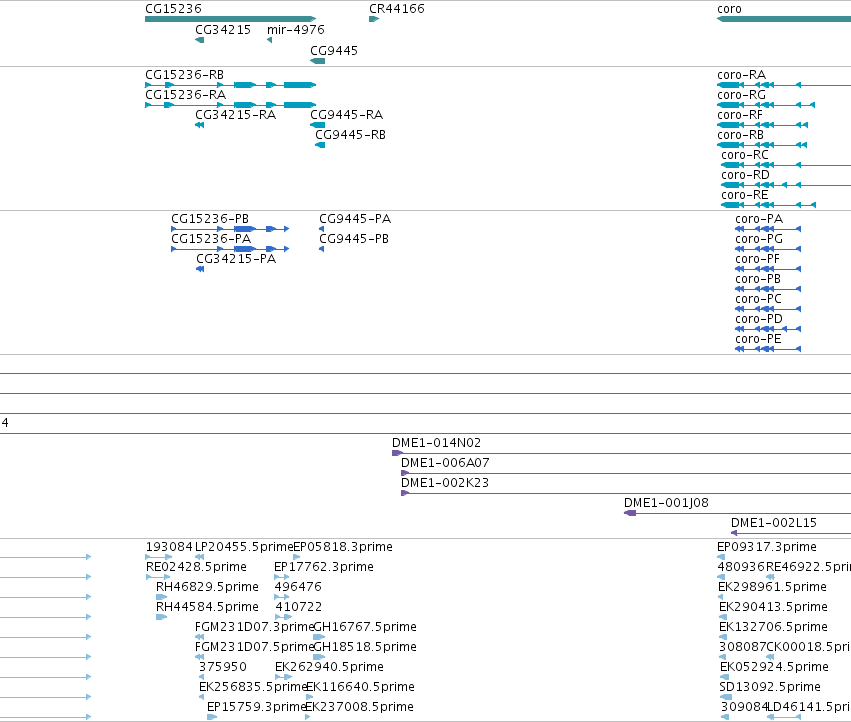Screen dimensions: 851x722
Task: Select CDS feature CG9445-PB
Action: click(321, 249)
